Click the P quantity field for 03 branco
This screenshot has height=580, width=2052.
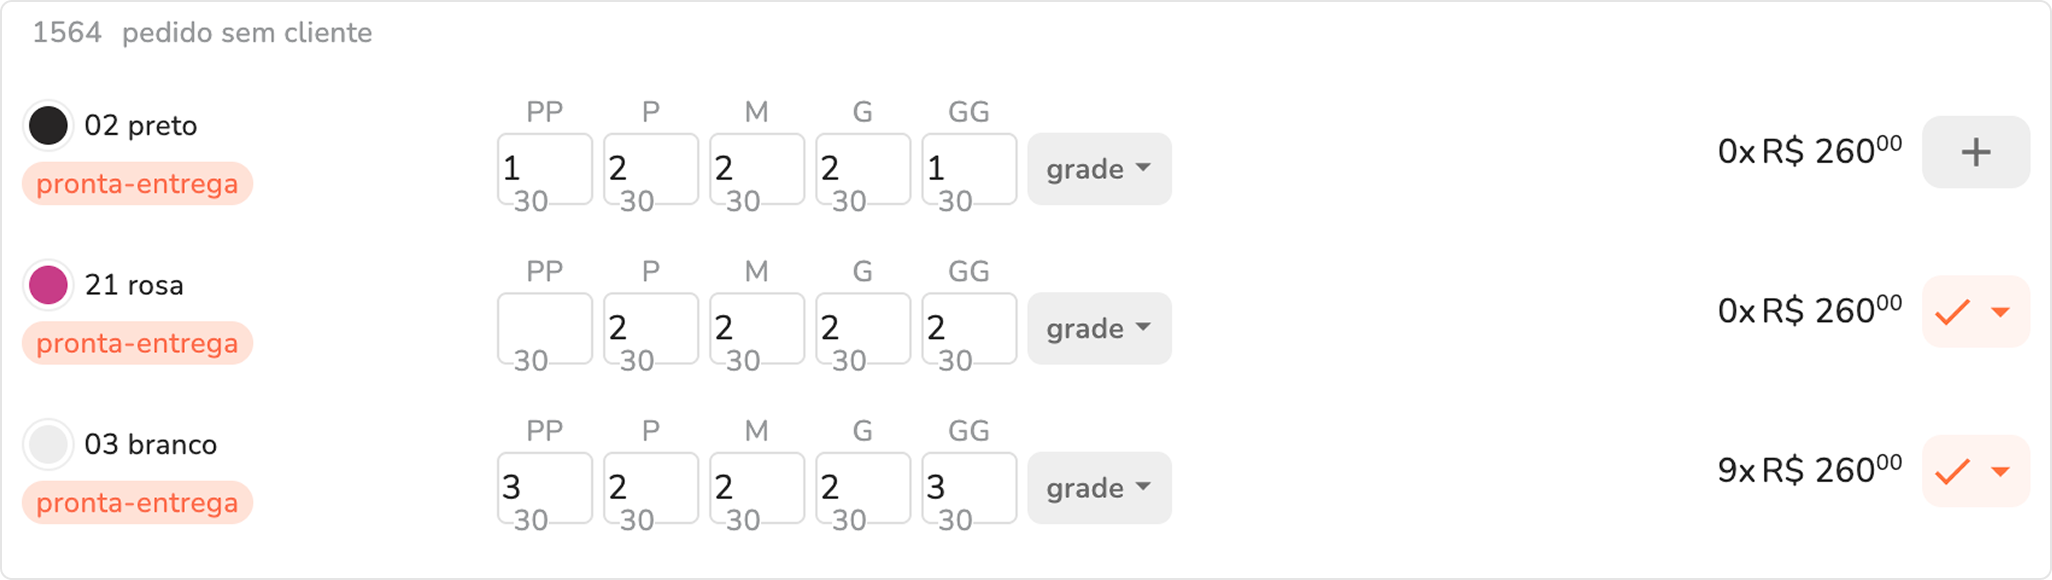(650, 488)
